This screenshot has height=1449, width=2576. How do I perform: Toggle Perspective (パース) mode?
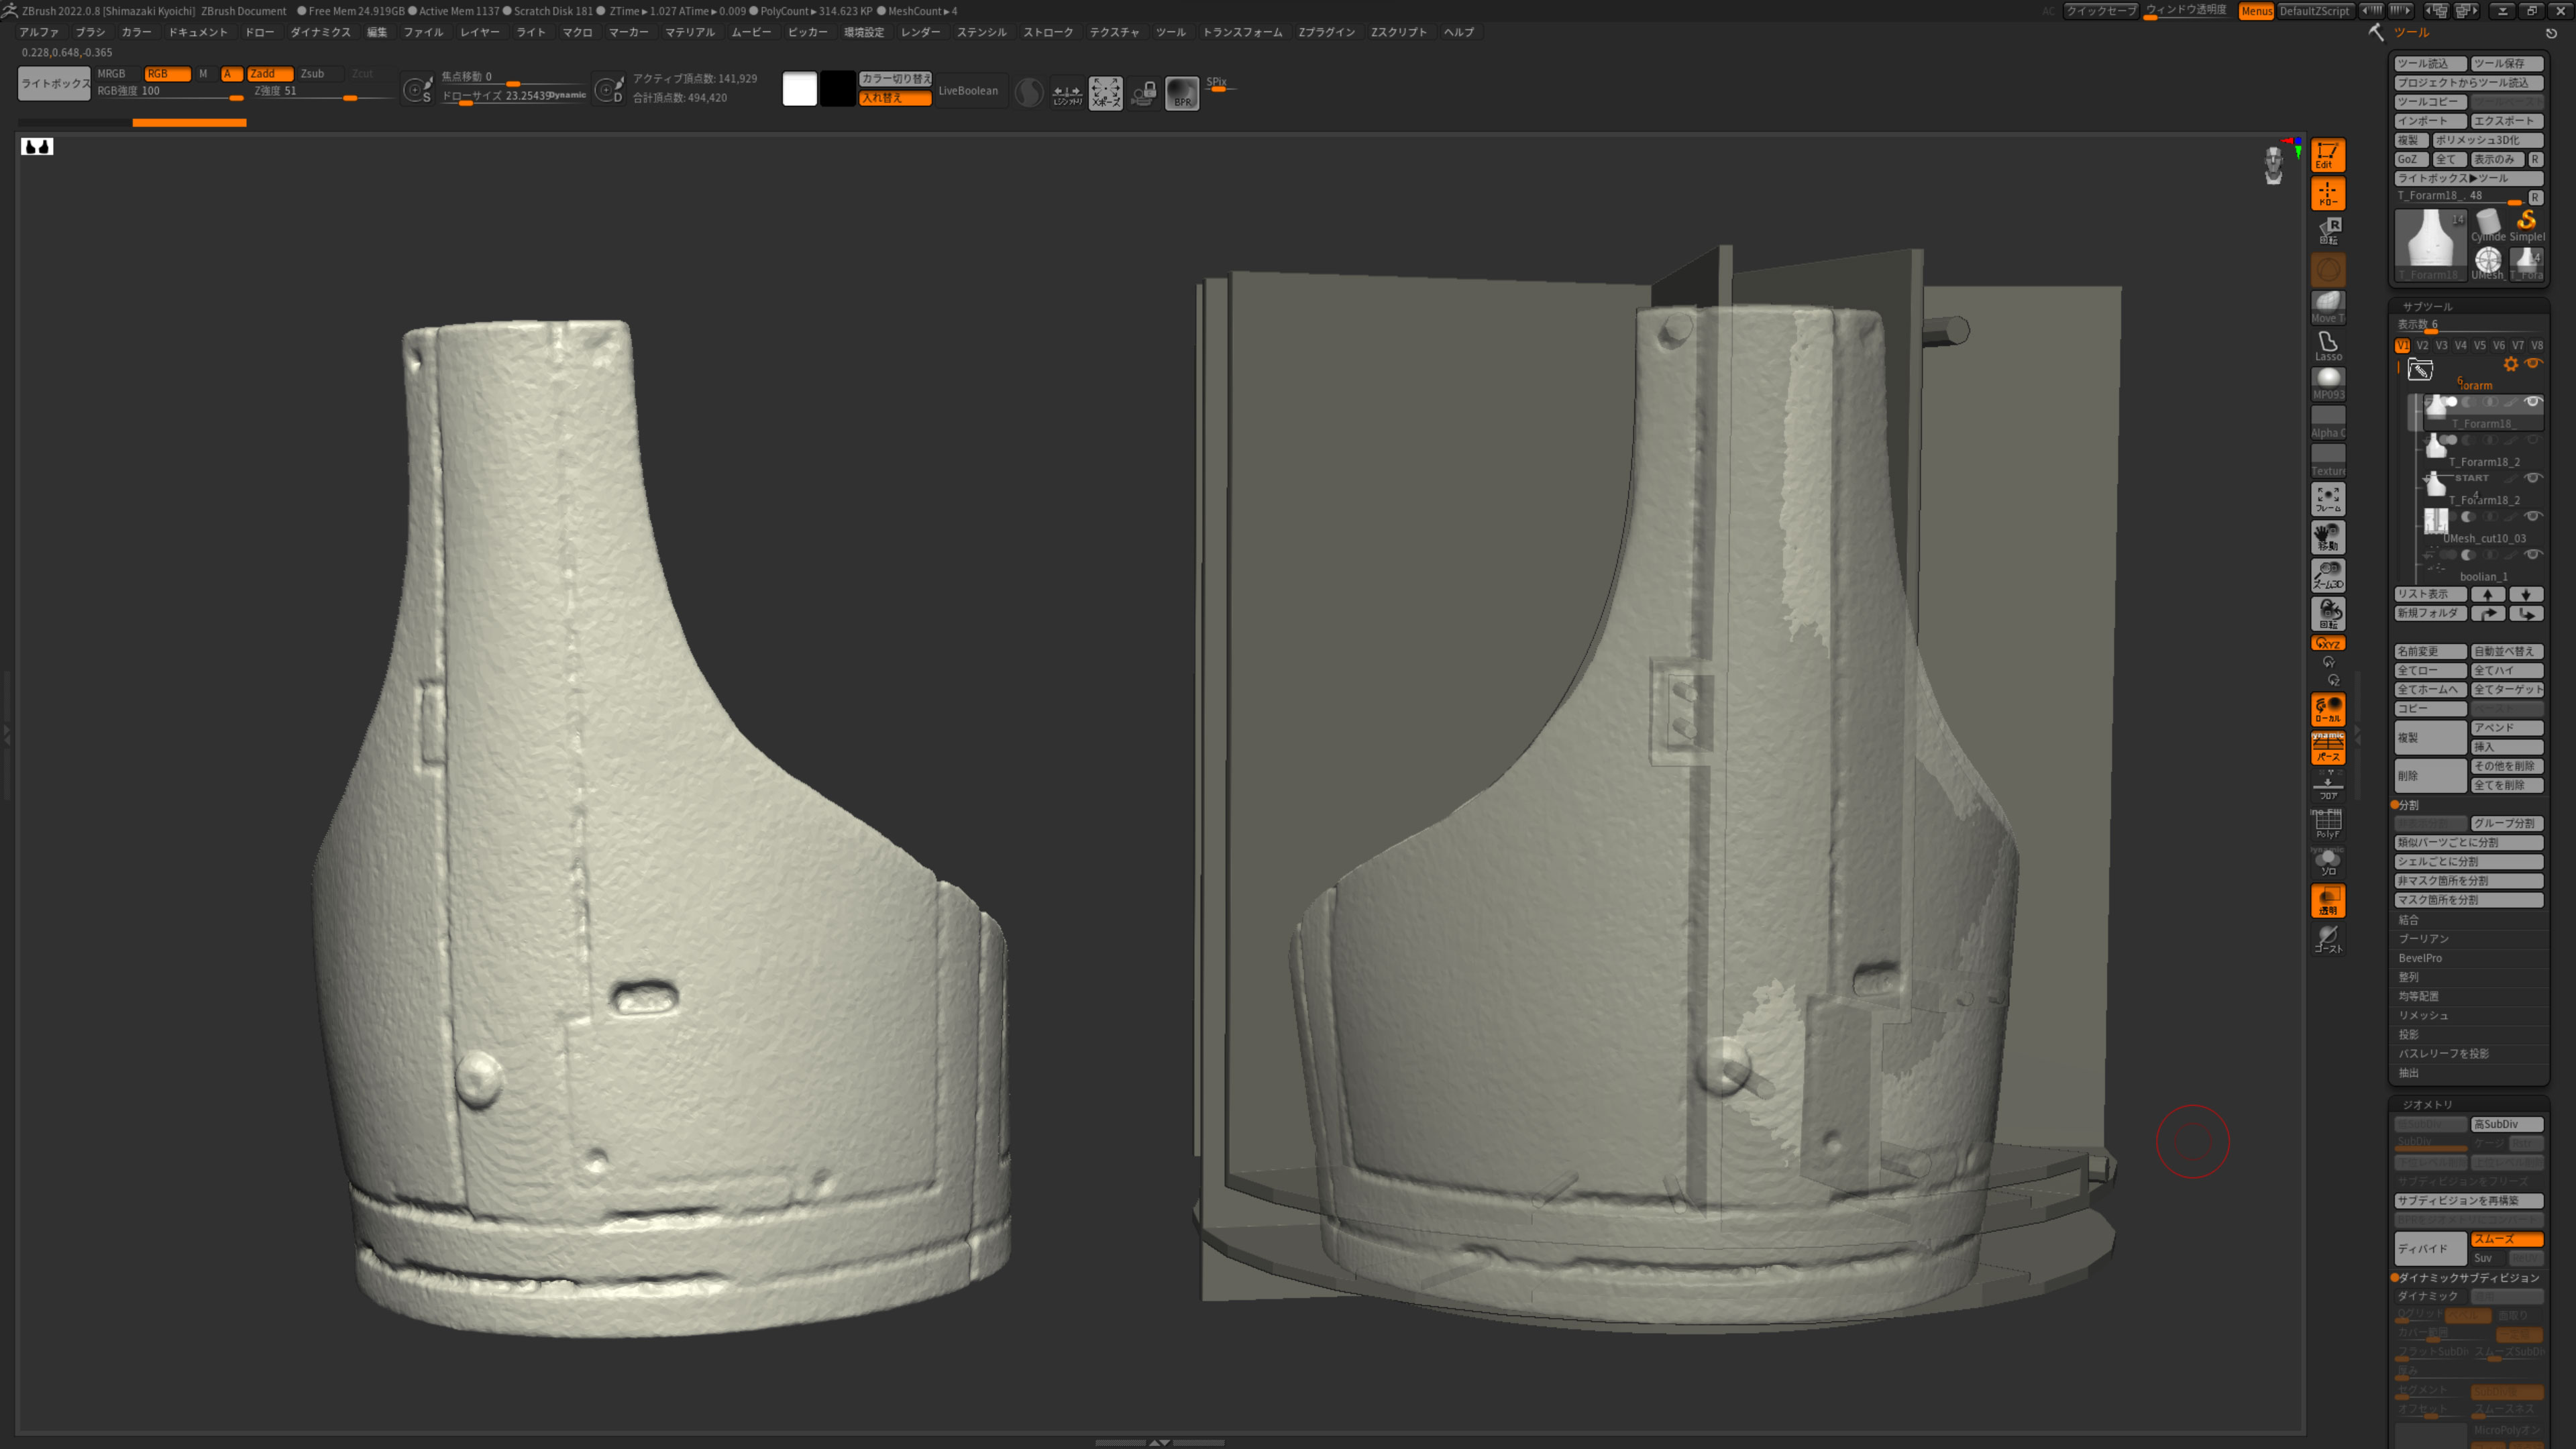coord(2327,747)
